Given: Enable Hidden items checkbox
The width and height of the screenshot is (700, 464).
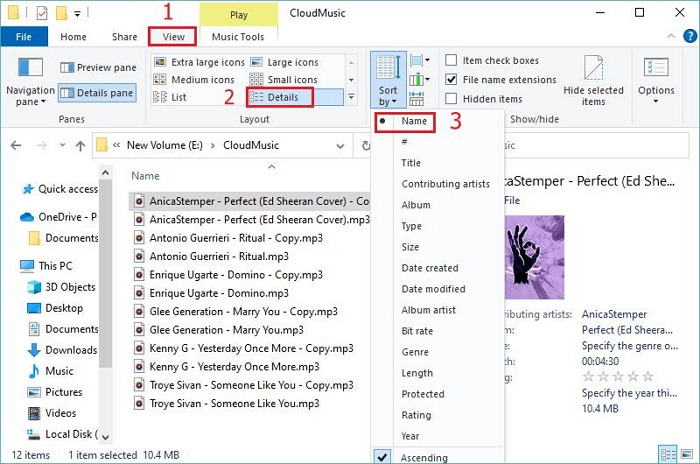Looking at the screenshot, I should [451, 99].
